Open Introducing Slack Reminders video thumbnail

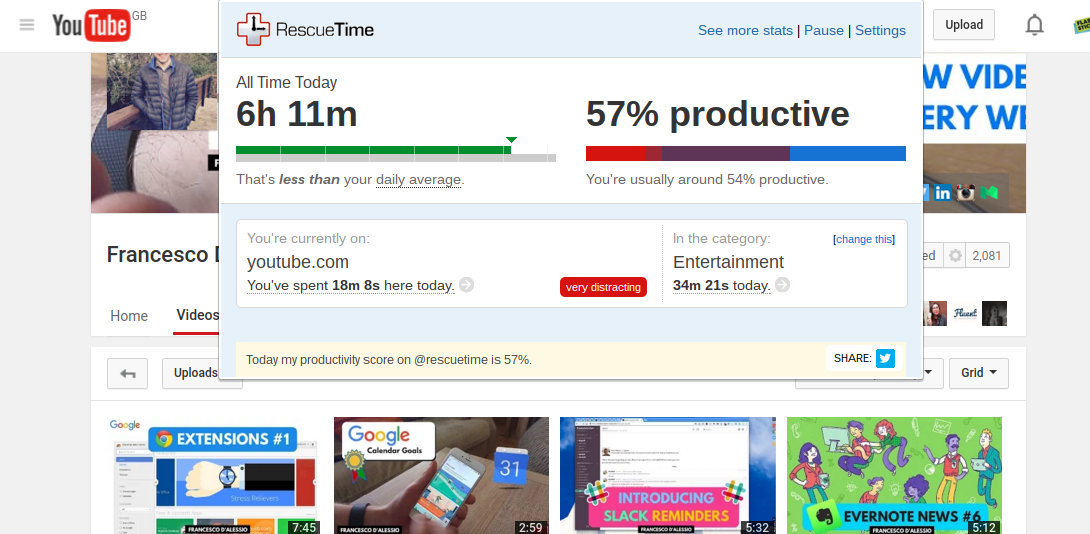[668, 476]
